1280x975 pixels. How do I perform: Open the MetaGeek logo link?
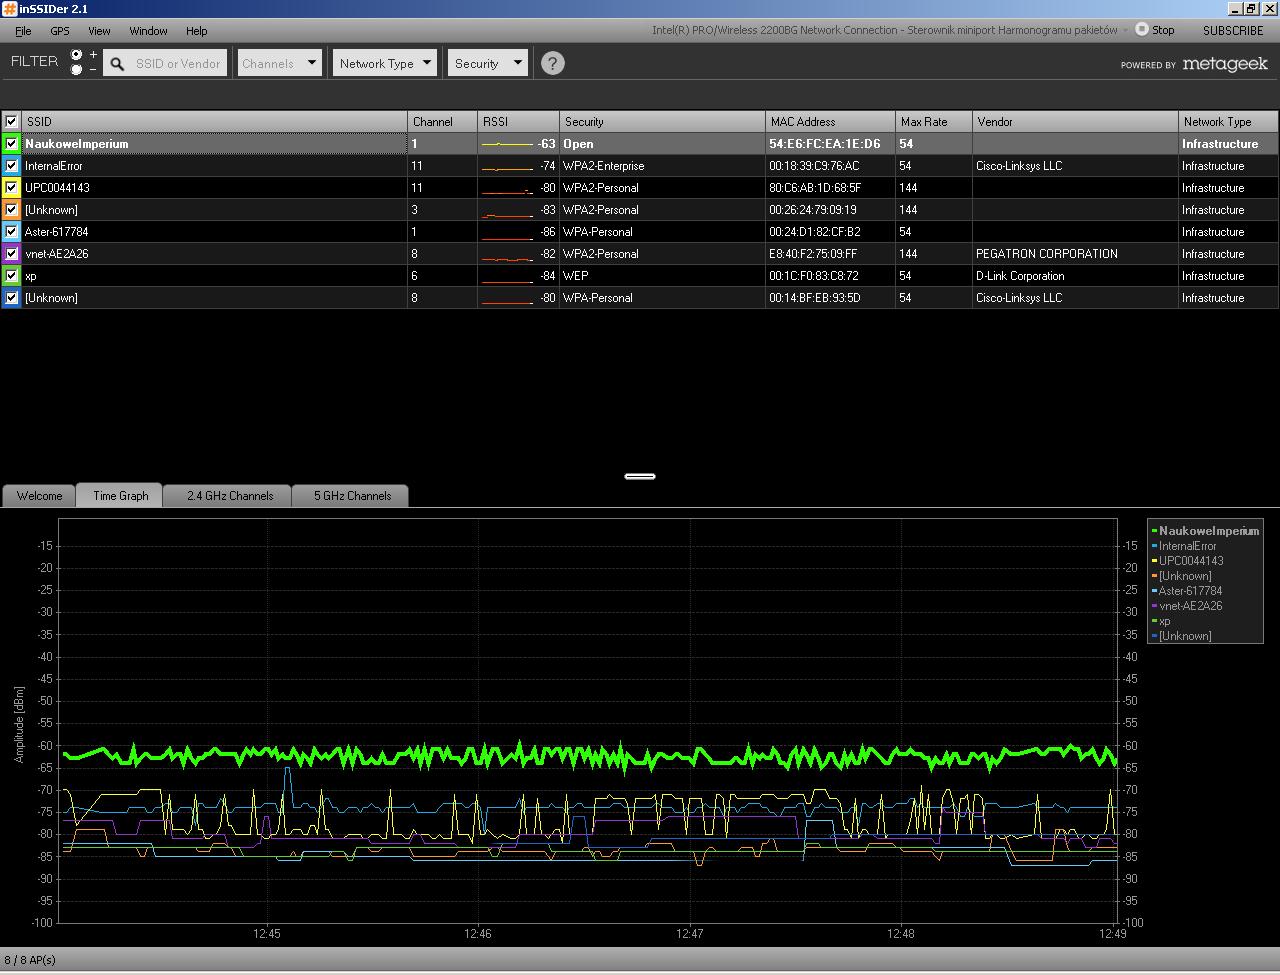point(1225,64)
